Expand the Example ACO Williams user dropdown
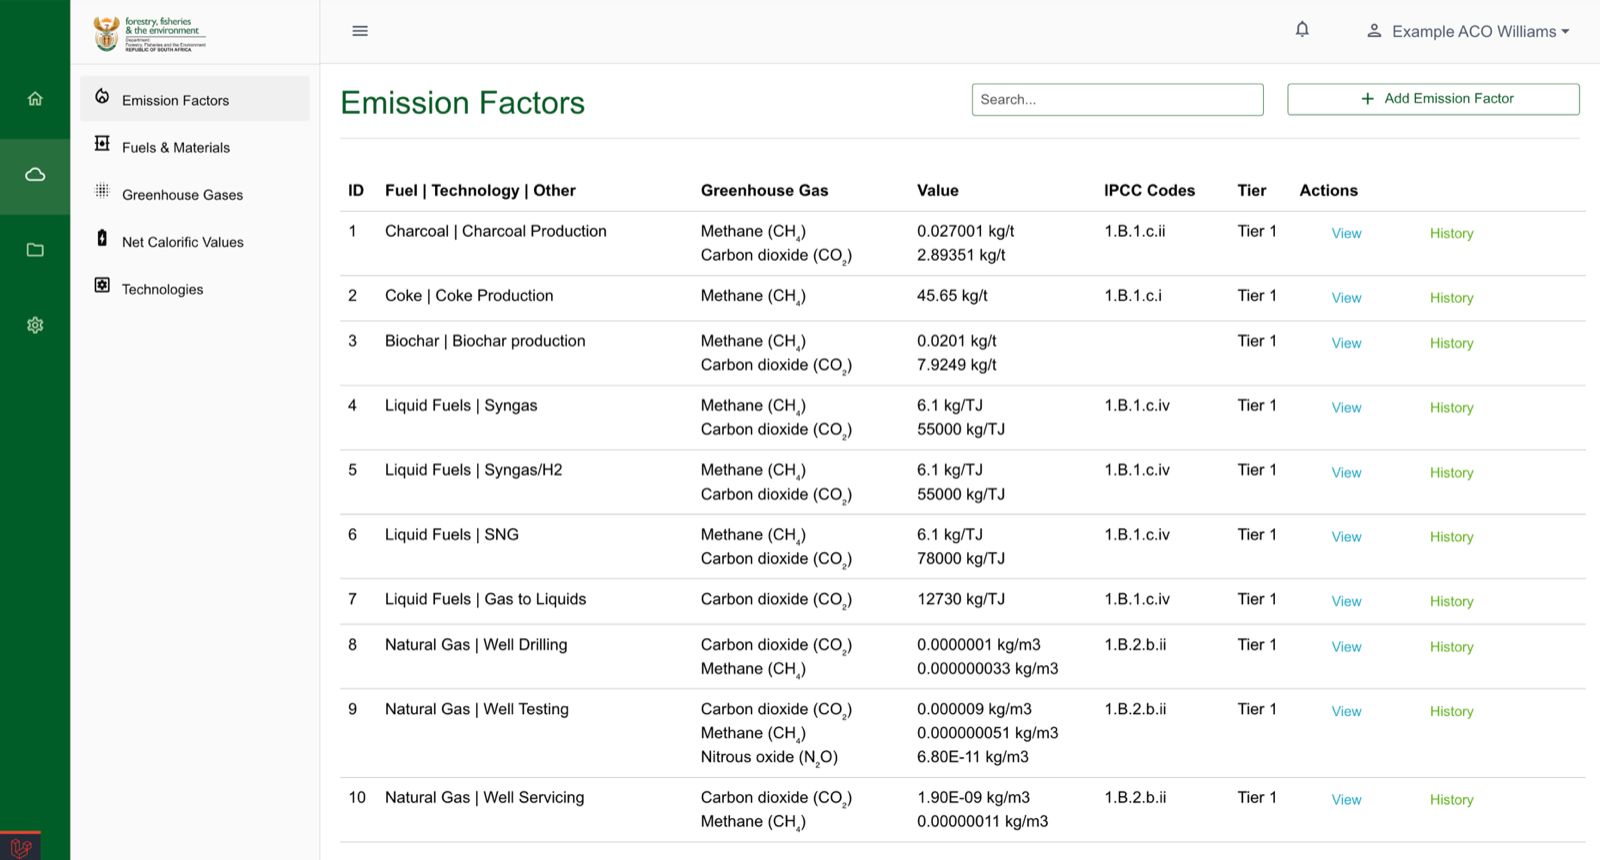The width and height of the screenshot is (1600, 860). point(1480,32)
